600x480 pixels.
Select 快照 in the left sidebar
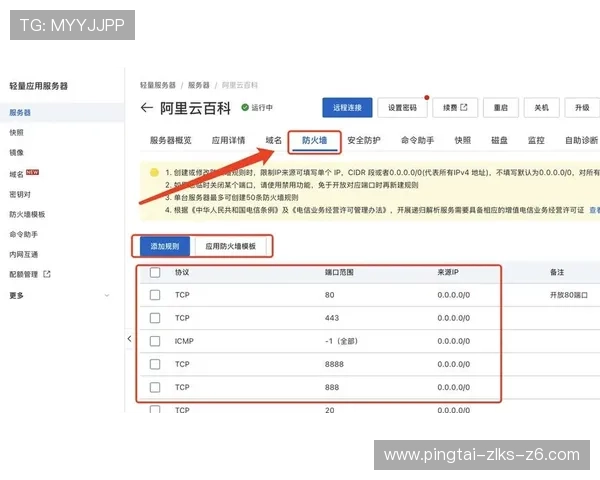[x=16, y=132]
